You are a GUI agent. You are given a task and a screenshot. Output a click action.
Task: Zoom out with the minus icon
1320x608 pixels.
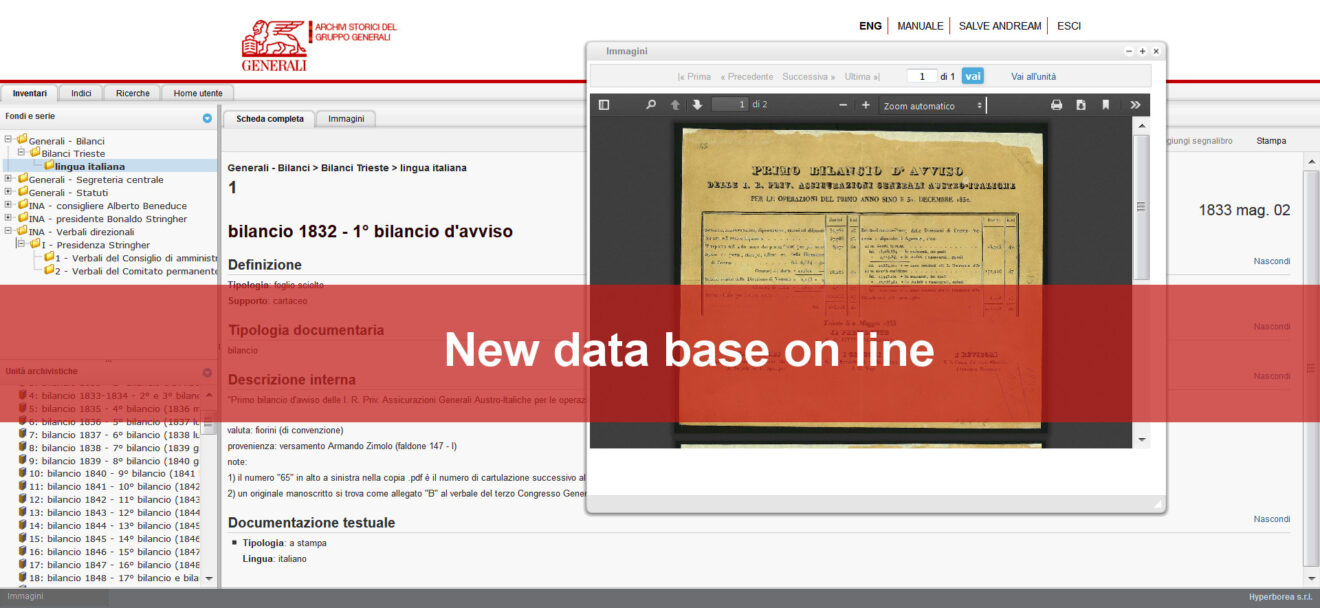[x=843, y=105]
